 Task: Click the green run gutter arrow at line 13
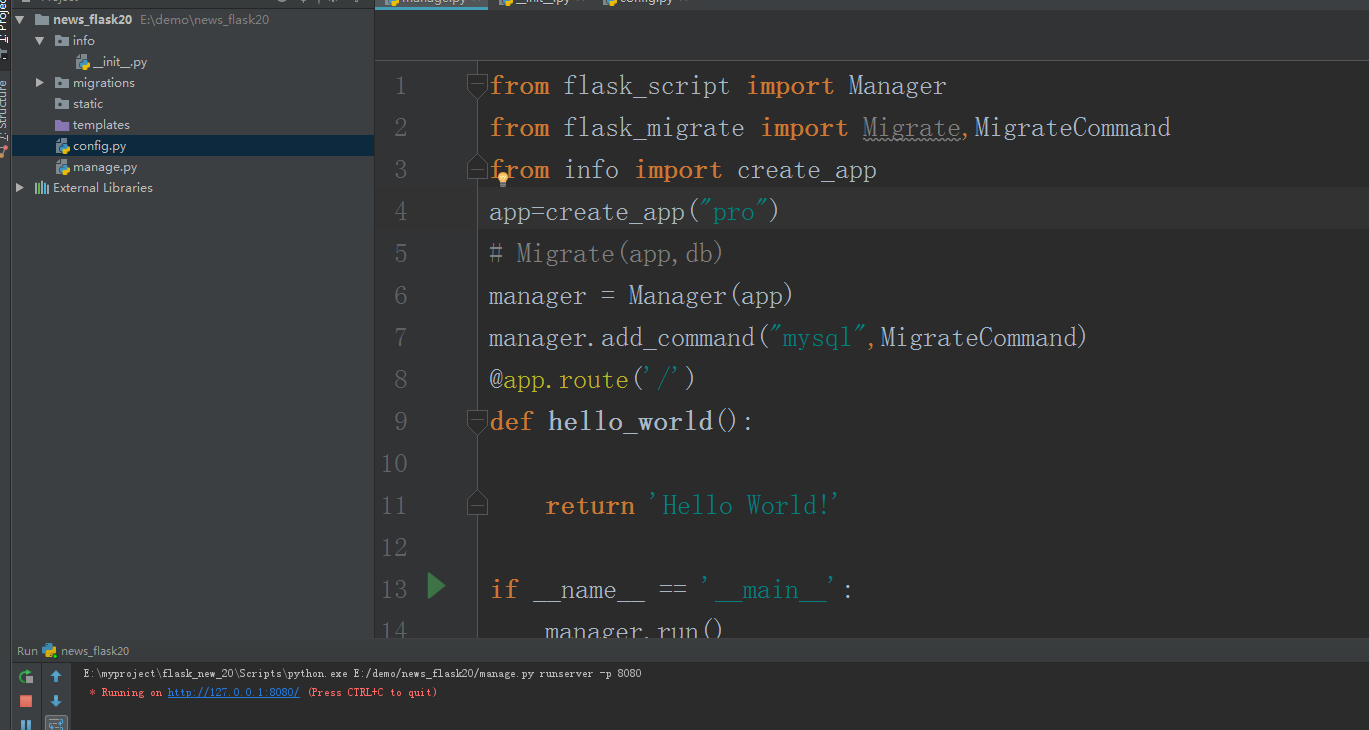click(436, 586)
